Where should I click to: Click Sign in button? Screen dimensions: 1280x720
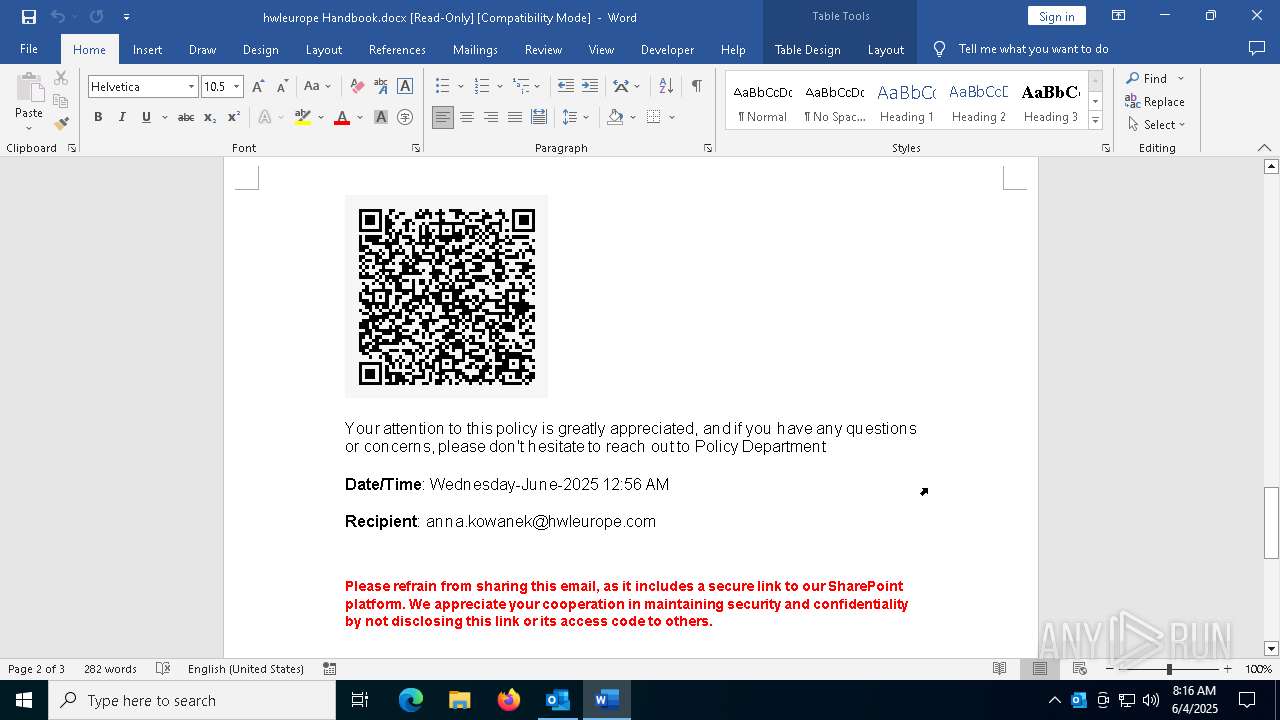tap(1056, 16)
